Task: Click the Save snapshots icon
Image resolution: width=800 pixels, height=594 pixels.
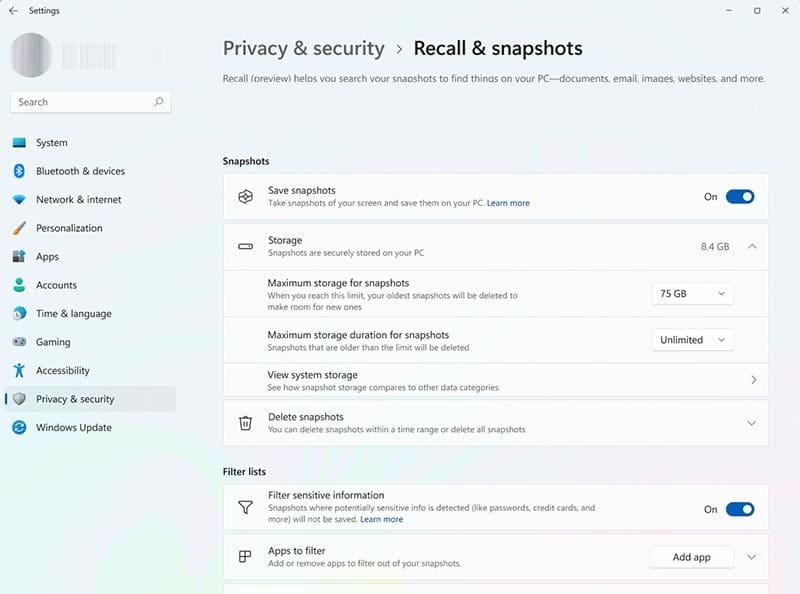Action: tap(245, 196)
